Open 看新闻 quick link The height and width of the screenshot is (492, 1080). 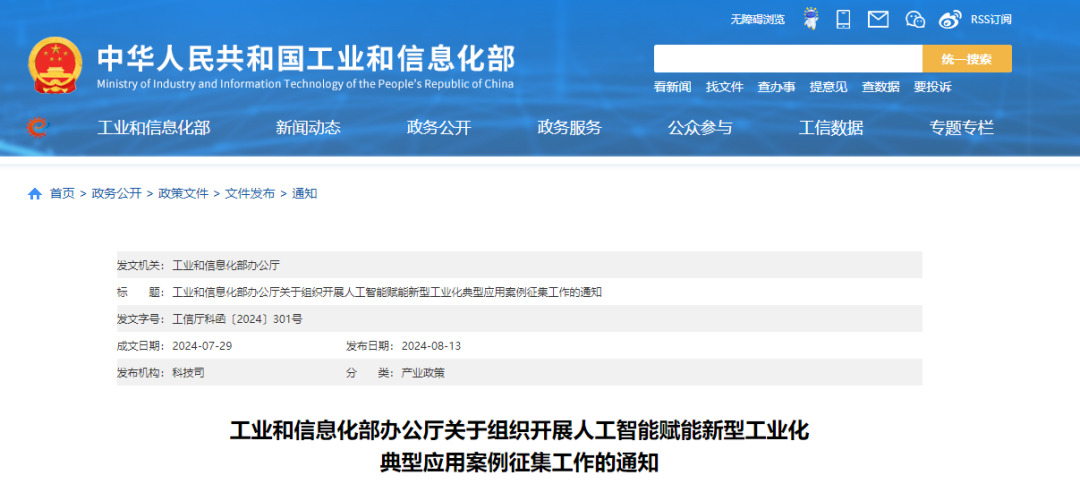[672, 87]
